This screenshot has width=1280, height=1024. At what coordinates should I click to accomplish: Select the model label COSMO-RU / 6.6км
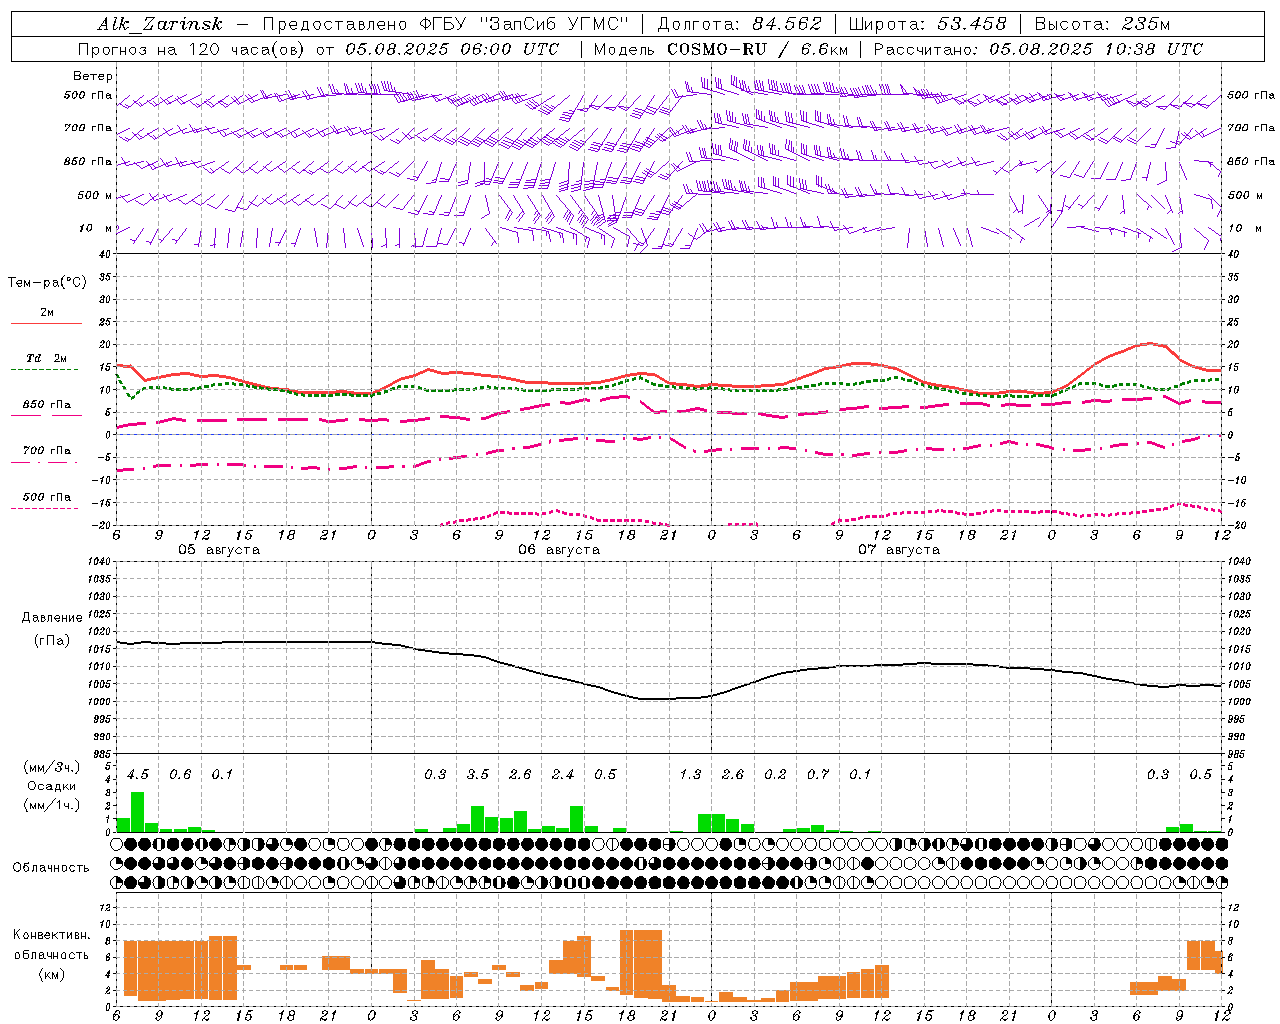click(758, 49)
